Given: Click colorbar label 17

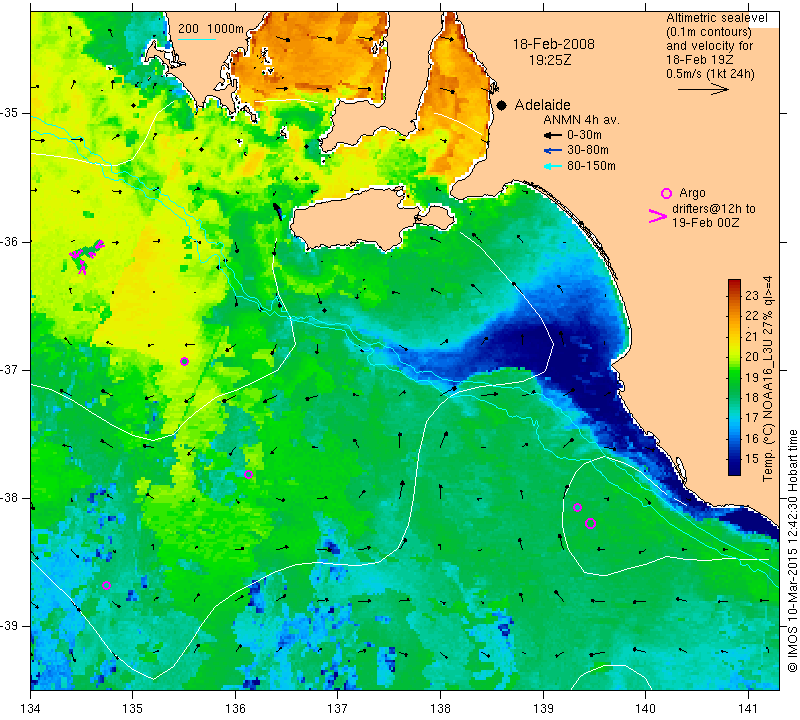Looking at the screenshot, I should point(752,417).
